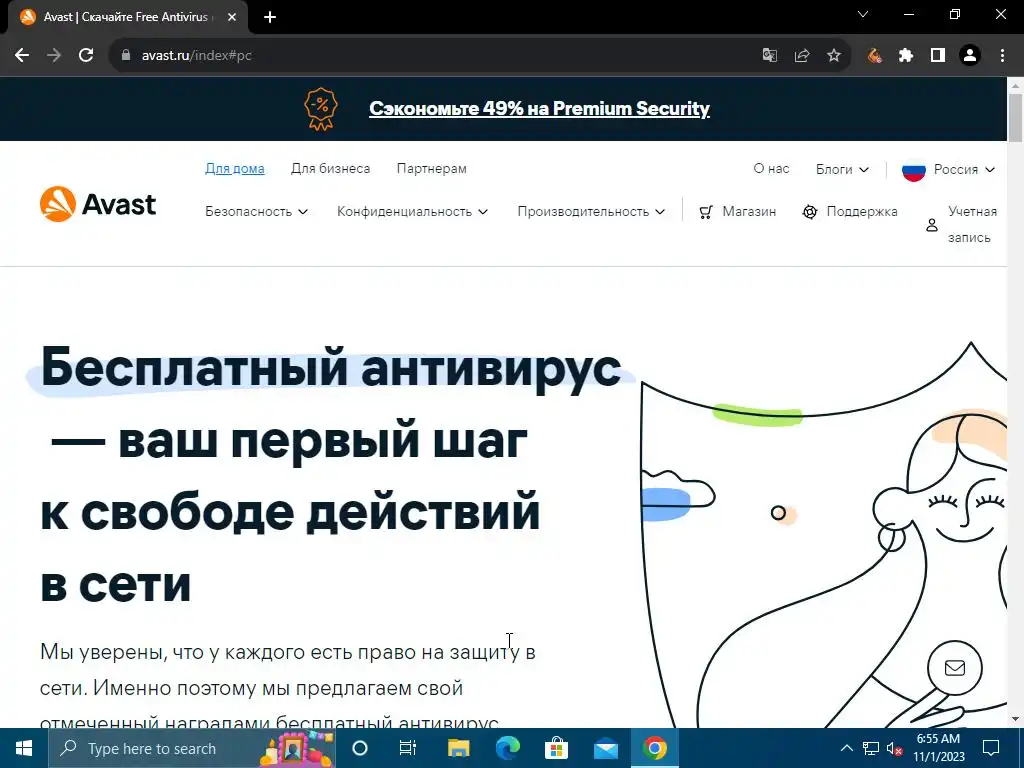Open the Магазин link

pyautogui.click(x=749, y=212)
